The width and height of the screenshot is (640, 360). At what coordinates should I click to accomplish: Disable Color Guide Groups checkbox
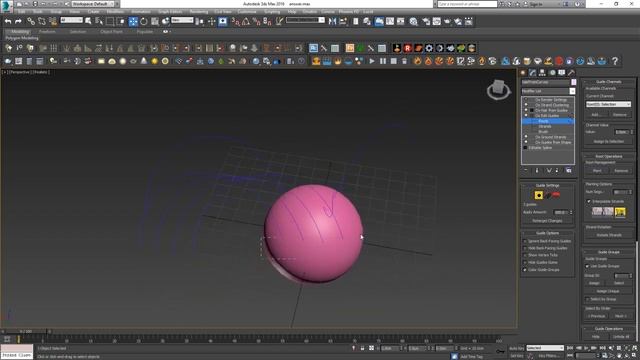click(525, 270)
